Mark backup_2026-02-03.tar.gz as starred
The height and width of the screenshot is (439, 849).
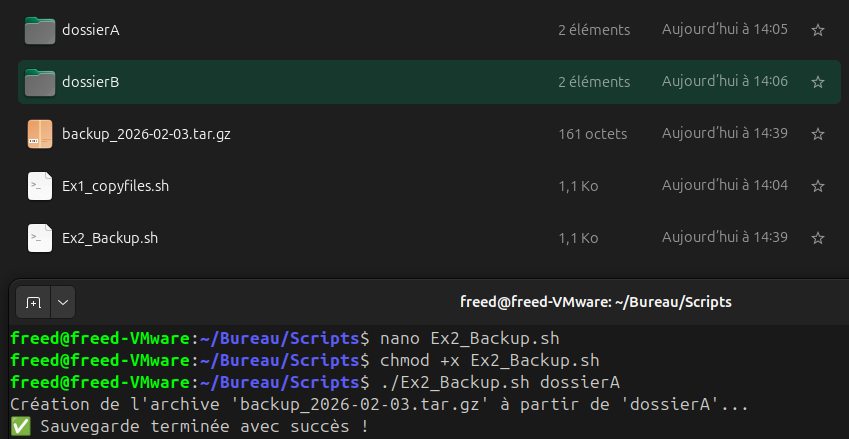click(x=817, y=134)
